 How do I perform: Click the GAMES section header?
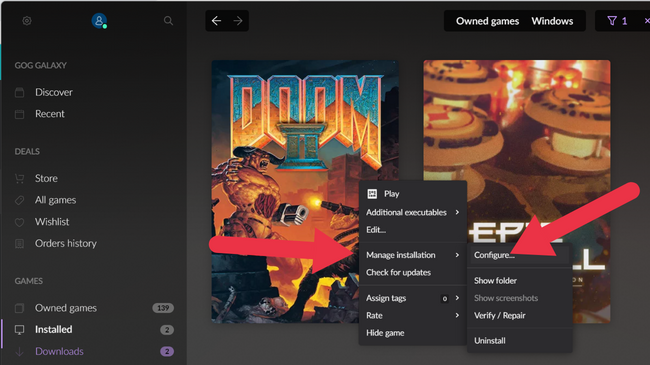[x=29, y=281]
